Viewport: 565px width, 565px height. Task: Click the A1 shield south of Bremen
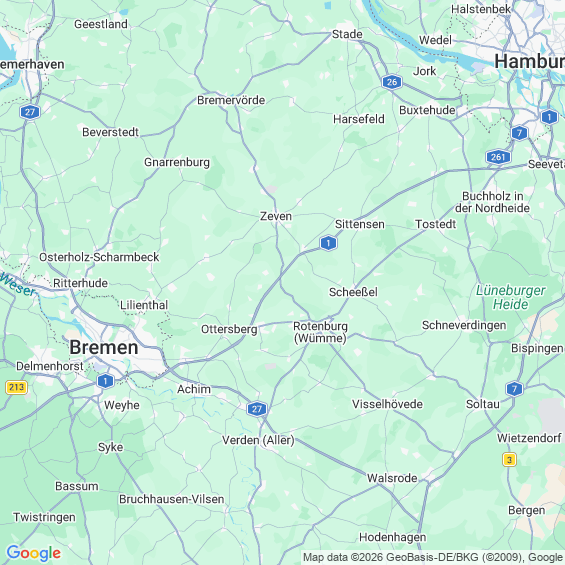[105, 381]
